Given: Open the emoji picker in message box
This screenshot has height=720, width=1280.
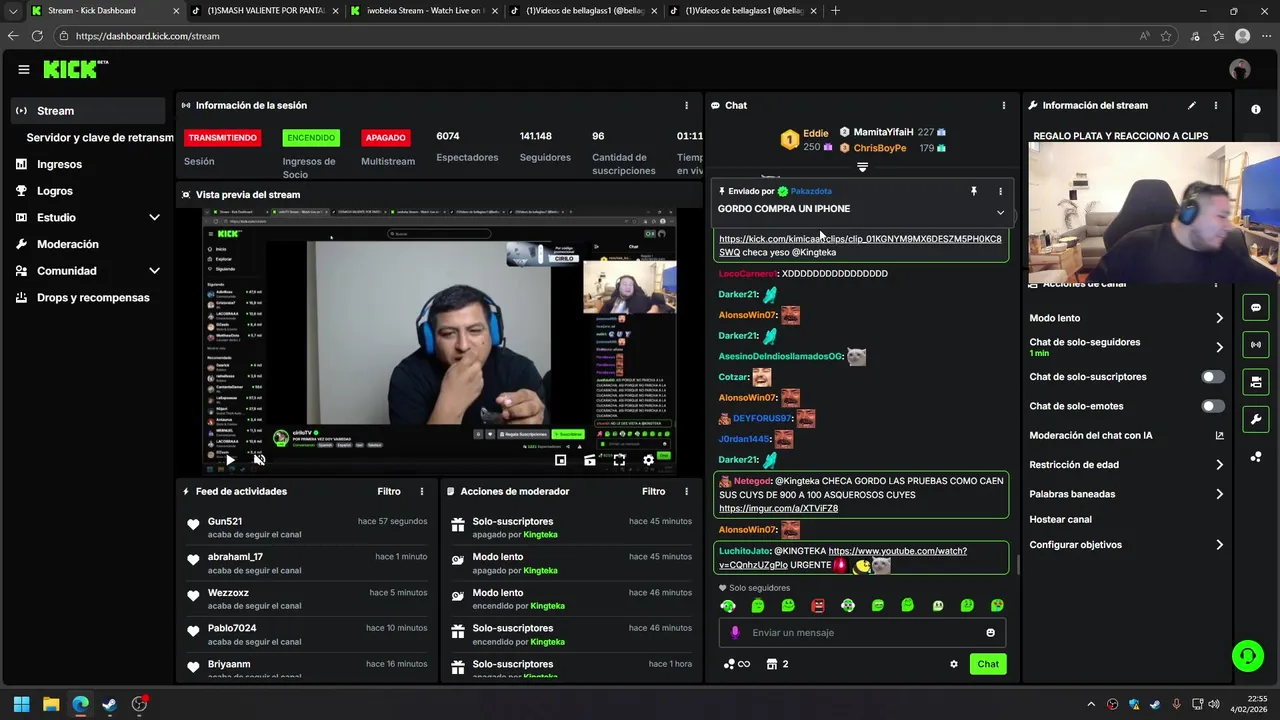Looking at the screenshot, I should coord(991,632).
